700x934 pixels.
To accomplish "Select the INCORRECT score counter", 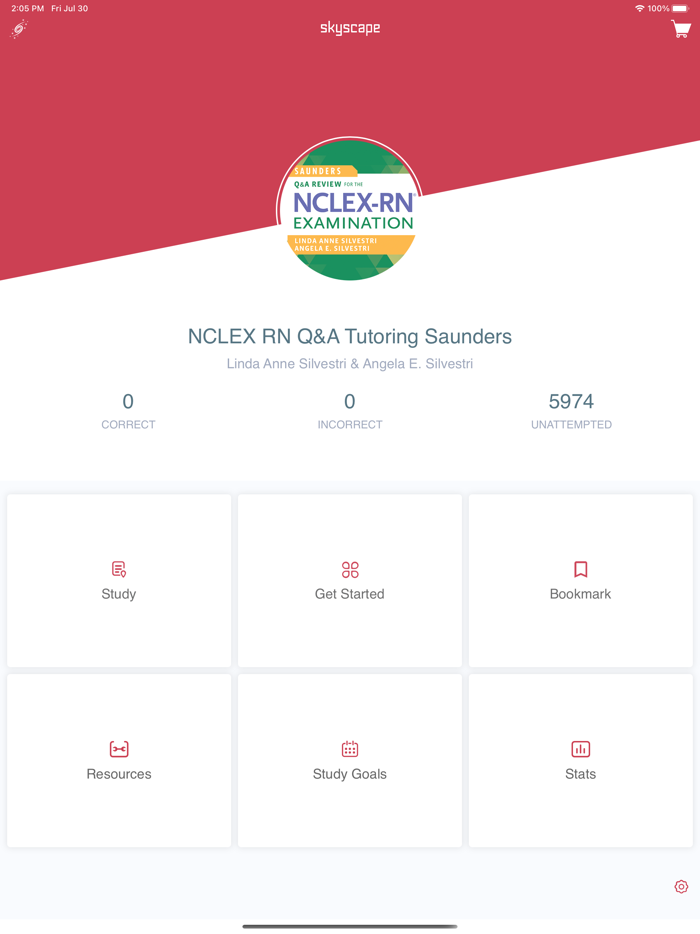I will click(349, 410).
